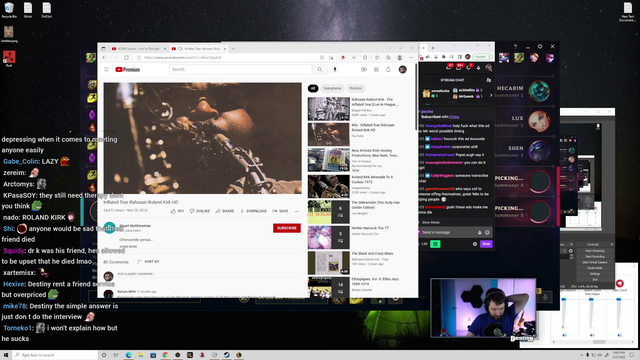Screen dimensions: 640x360
Task: Open the New Arrivals from Analog Productions video
Action: coord(329,160)
